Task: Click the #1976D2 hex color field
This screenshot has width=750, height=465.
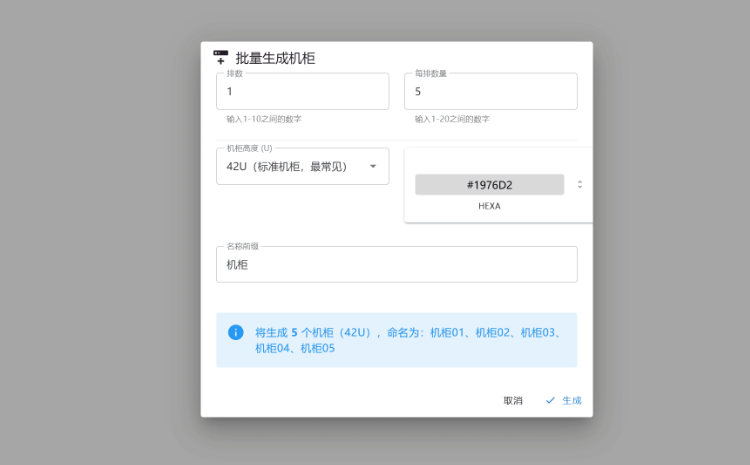Action: pyautogui.click(x=489, y=185)
